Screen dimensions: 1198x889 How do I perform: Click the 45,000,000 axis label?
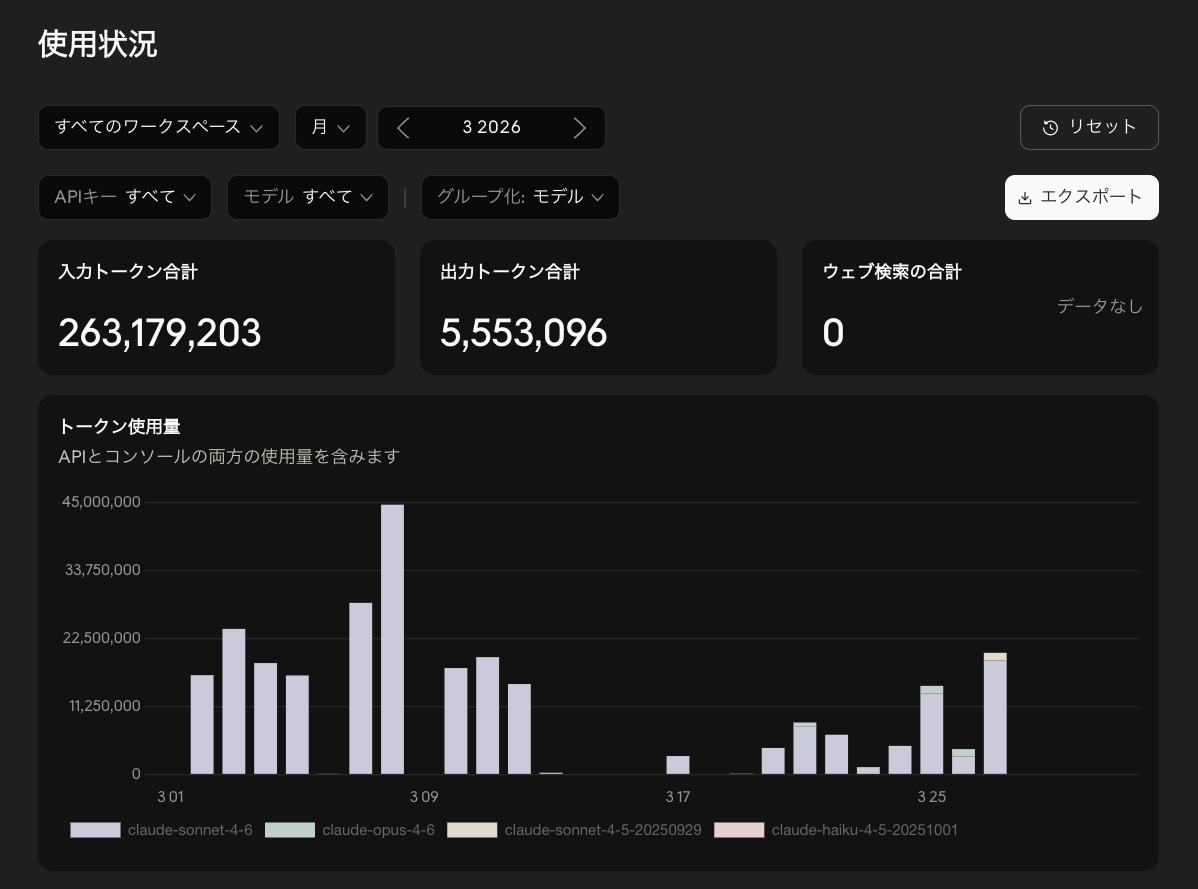coord(101,502)
